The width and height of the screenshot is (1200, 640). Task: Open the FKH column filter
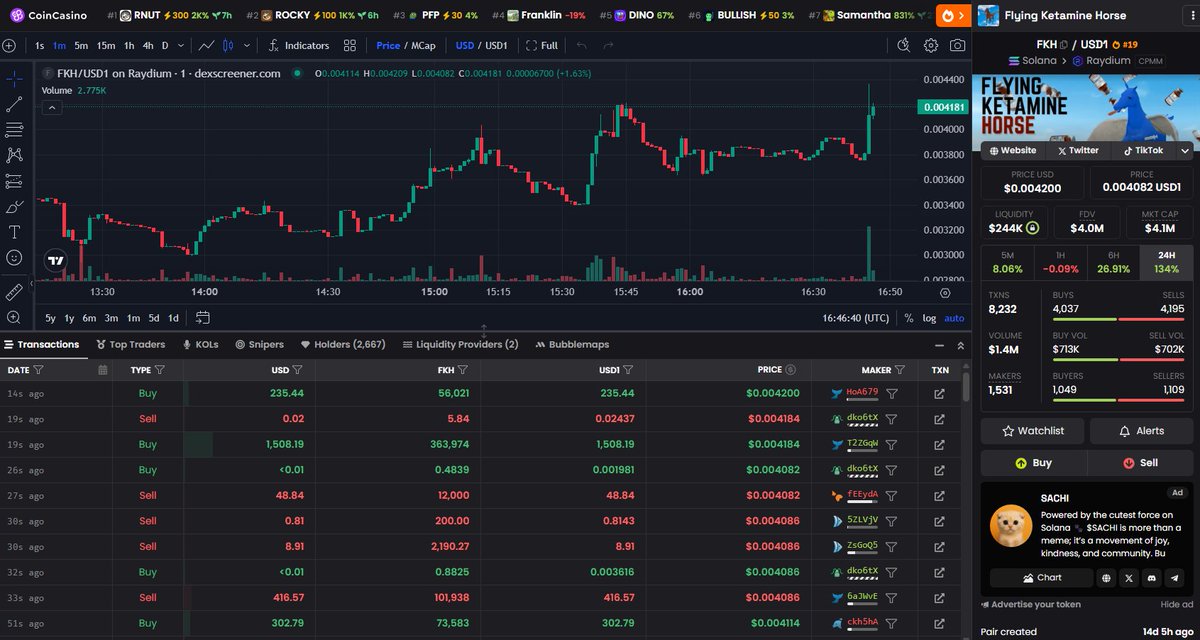463,370
